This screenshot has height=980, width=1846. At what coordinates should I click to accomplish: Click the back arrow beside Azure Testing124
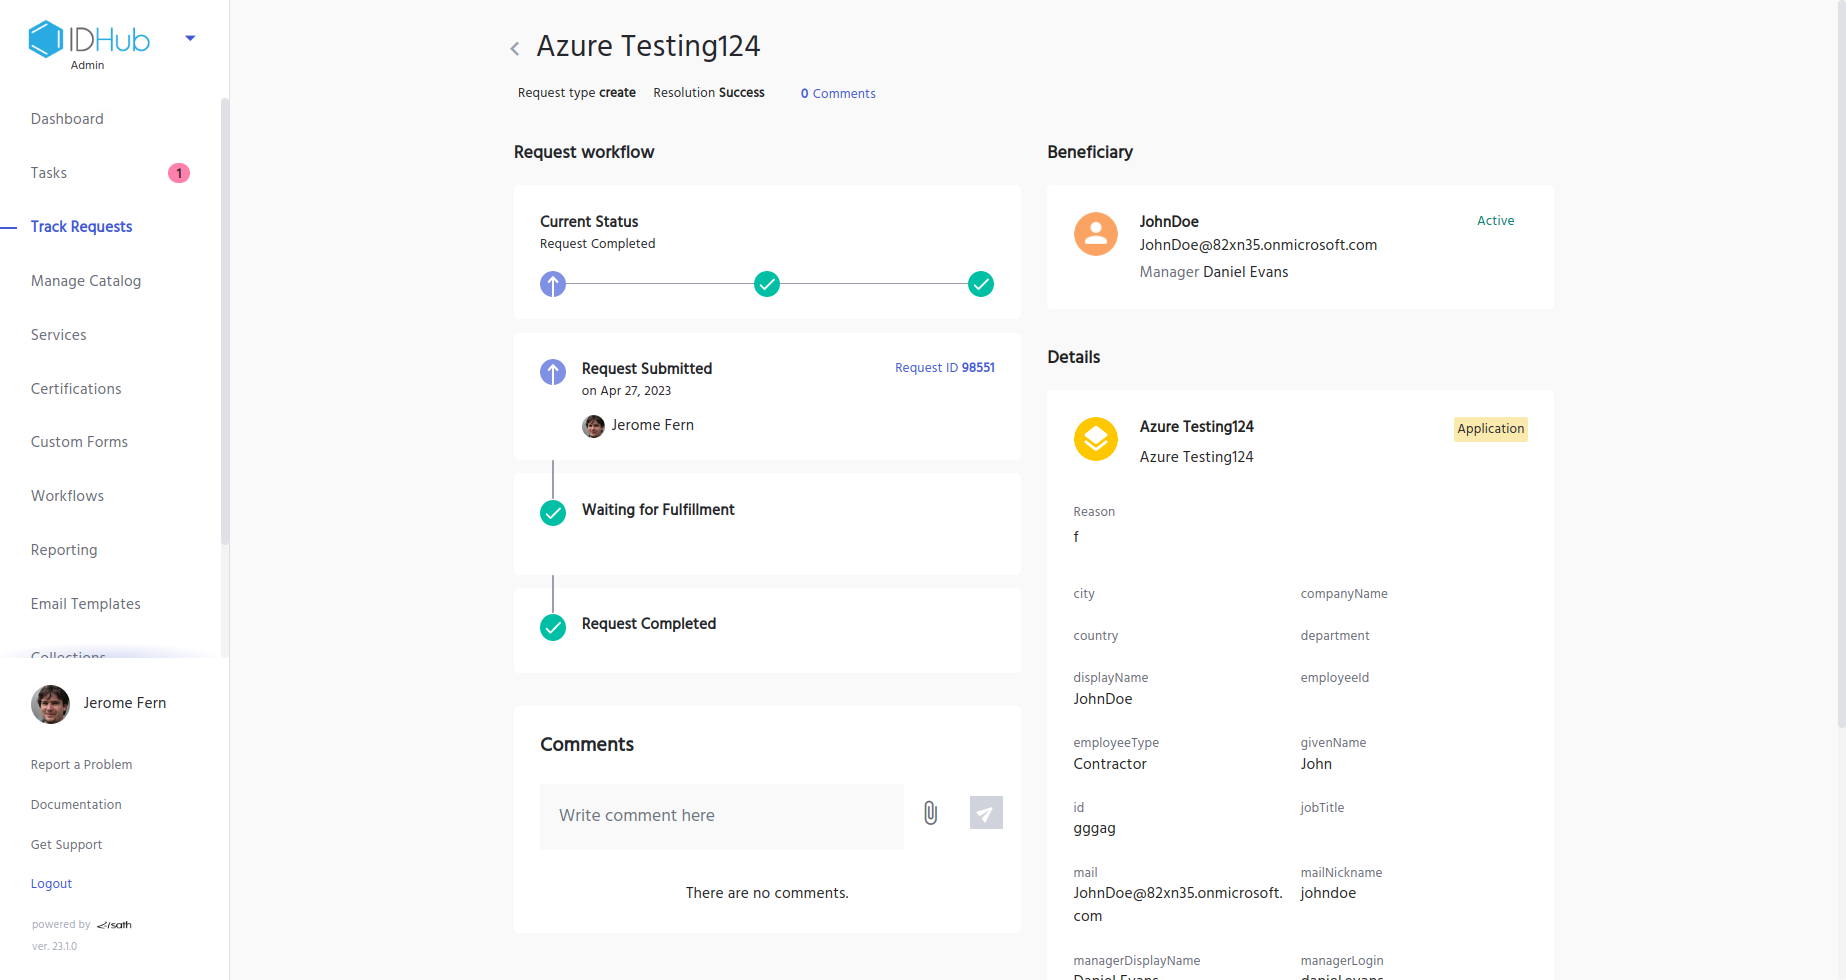(x=515, y=48)
